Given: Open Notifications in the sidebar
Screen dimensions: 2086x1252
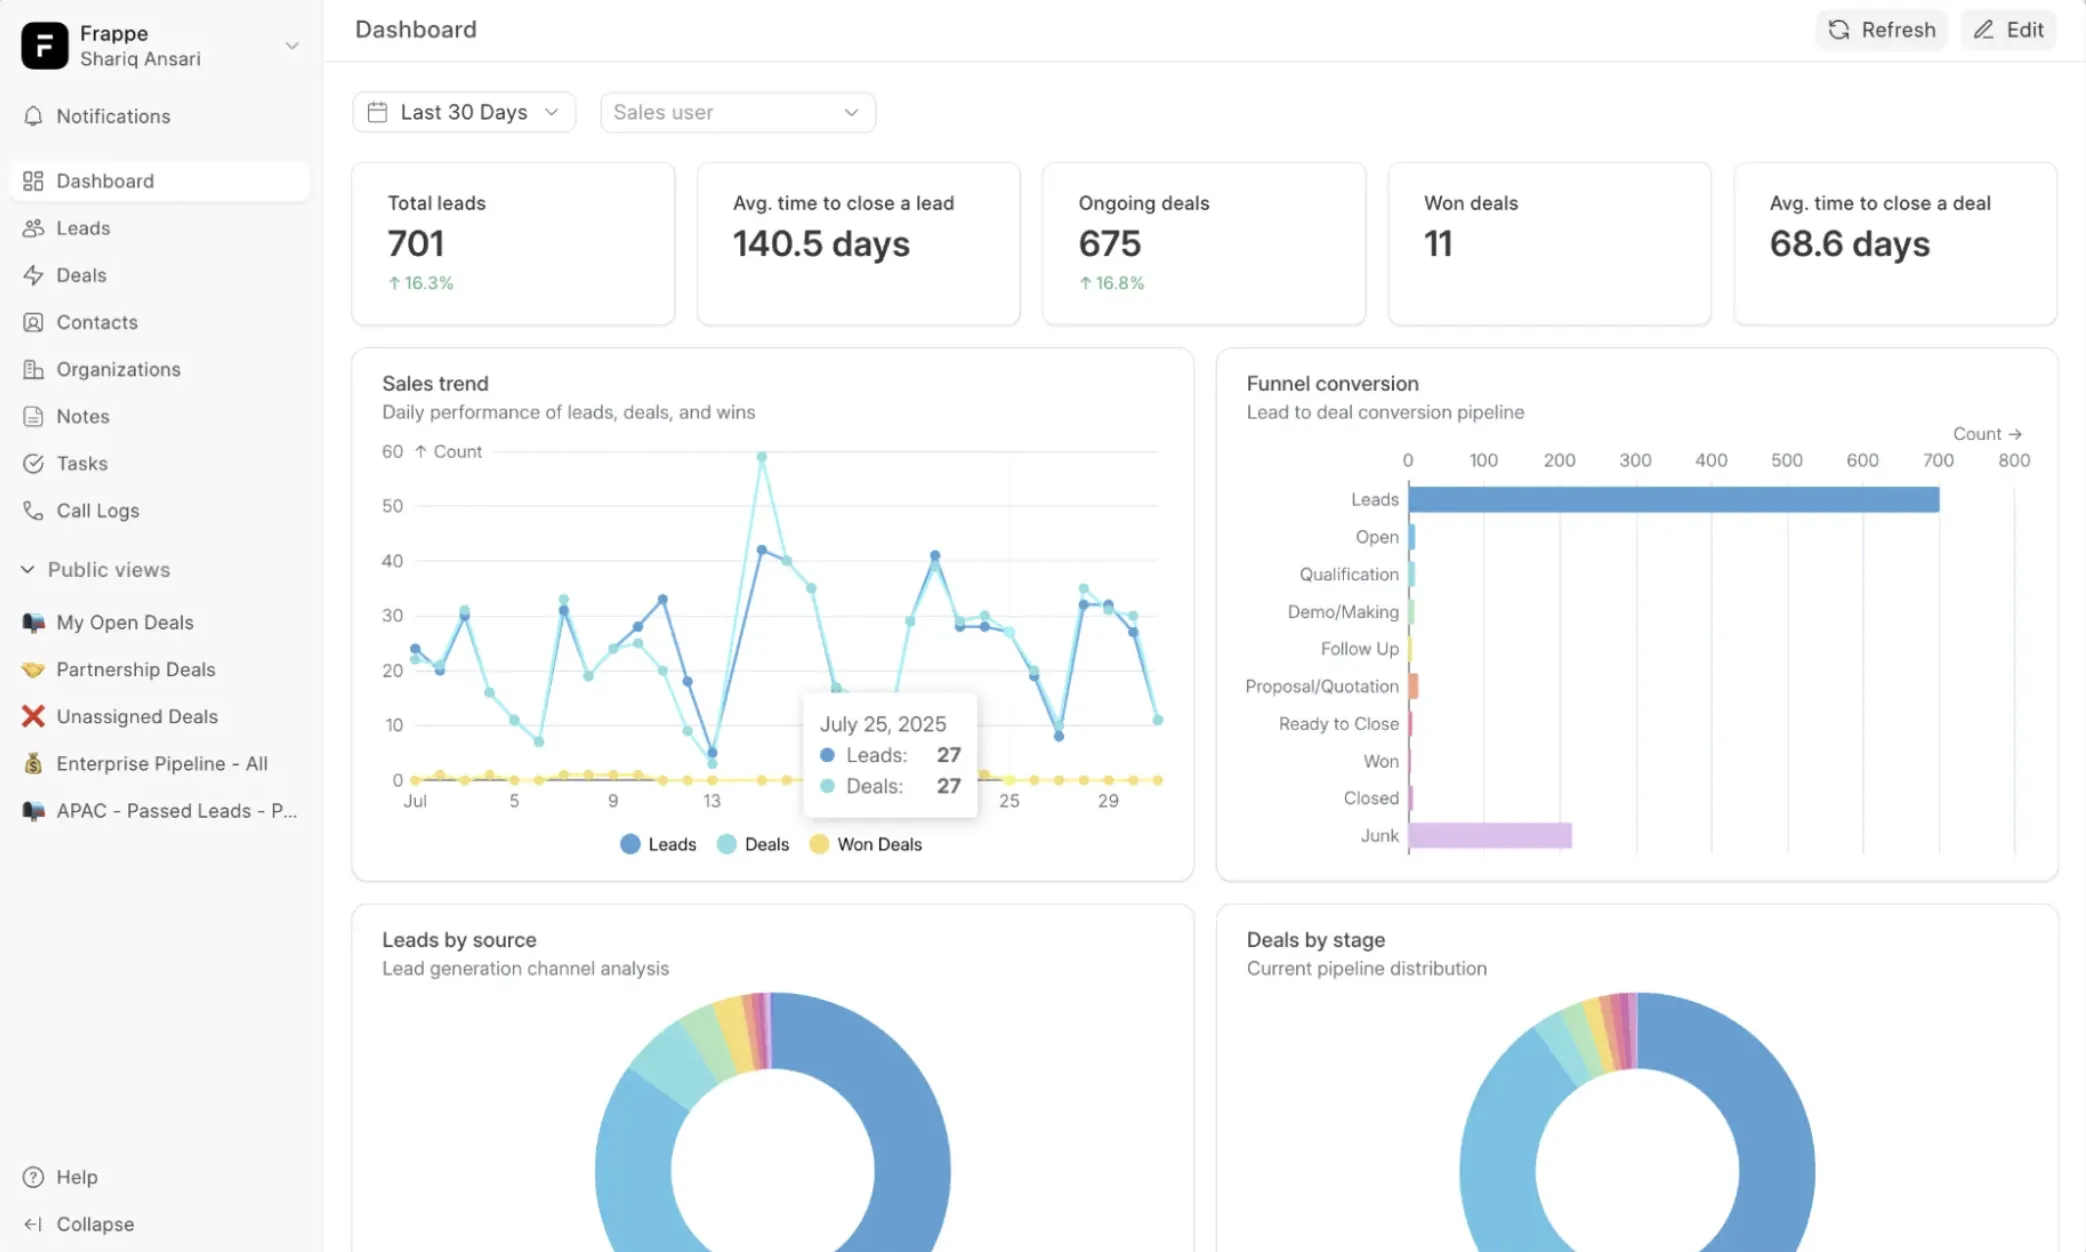Looking at the screenshot, I should click(x=160, y=116).
